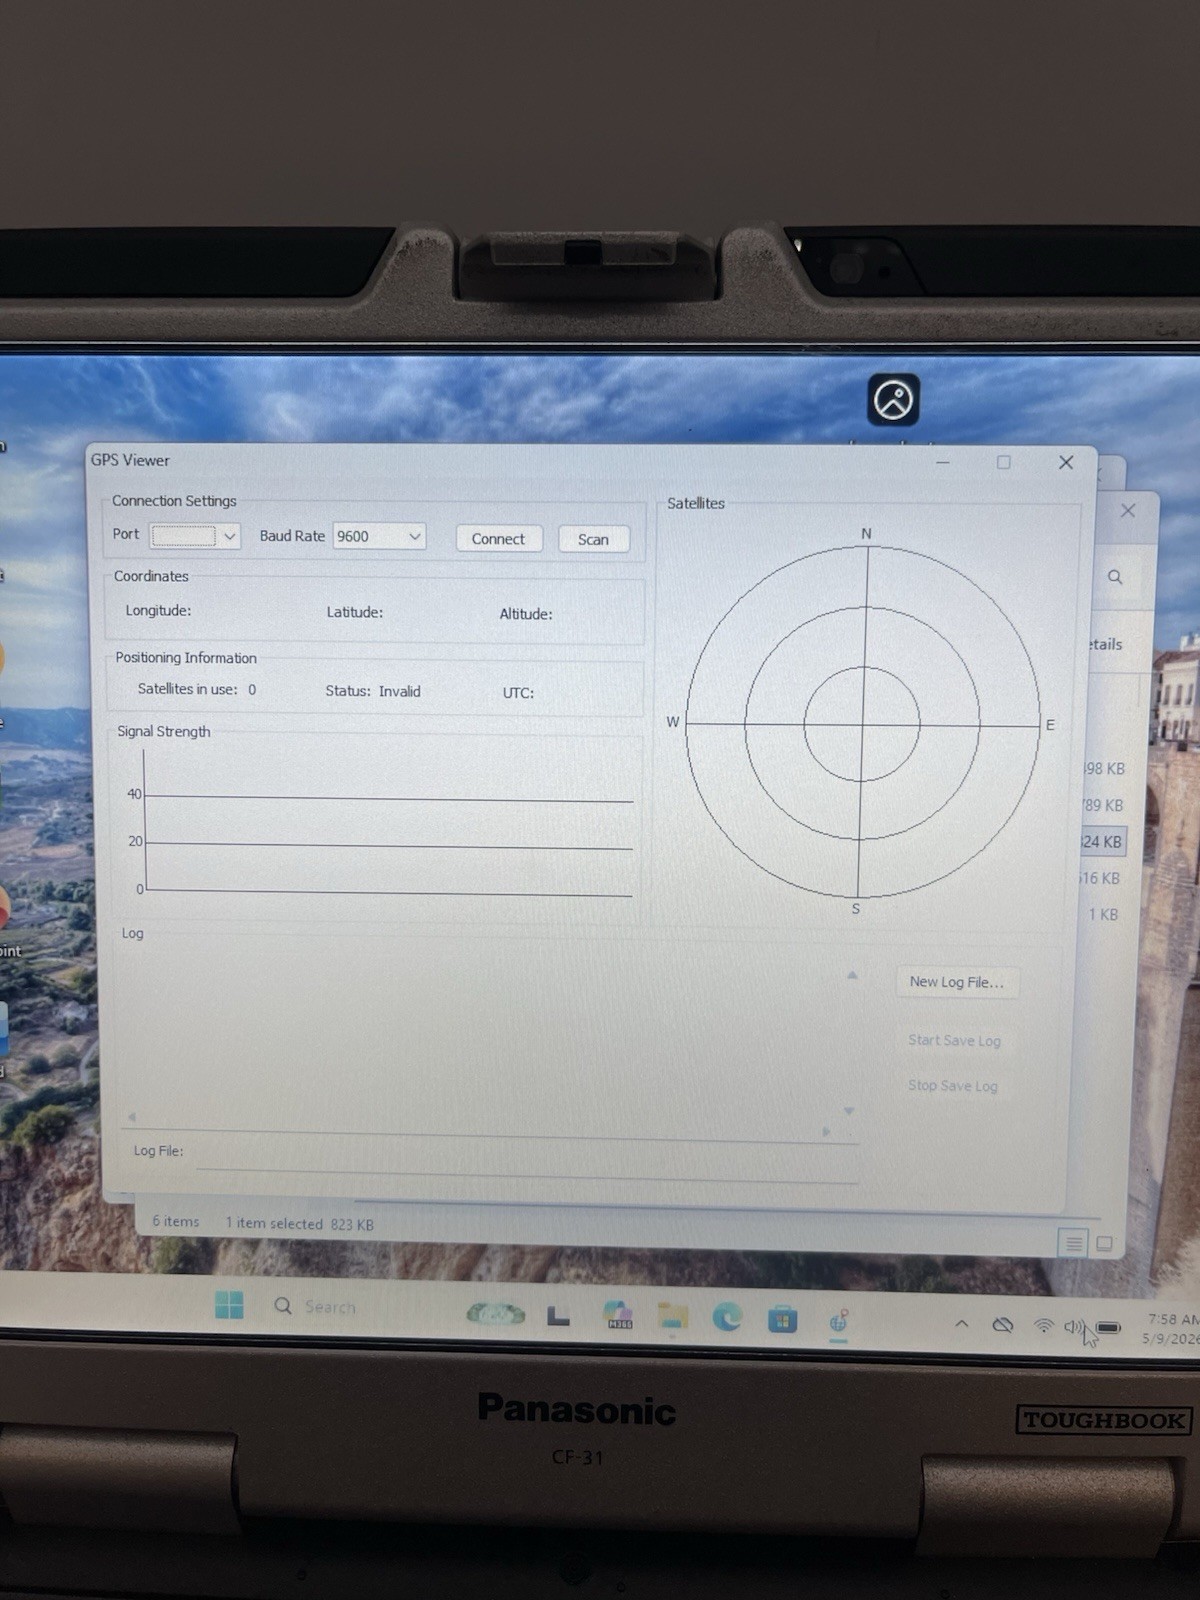Image resolution: width=1200 pixels, height=1600 pixels.
Task: Click the desktop shortcut icon above GPS Viewer
Action: coord(893,400)
